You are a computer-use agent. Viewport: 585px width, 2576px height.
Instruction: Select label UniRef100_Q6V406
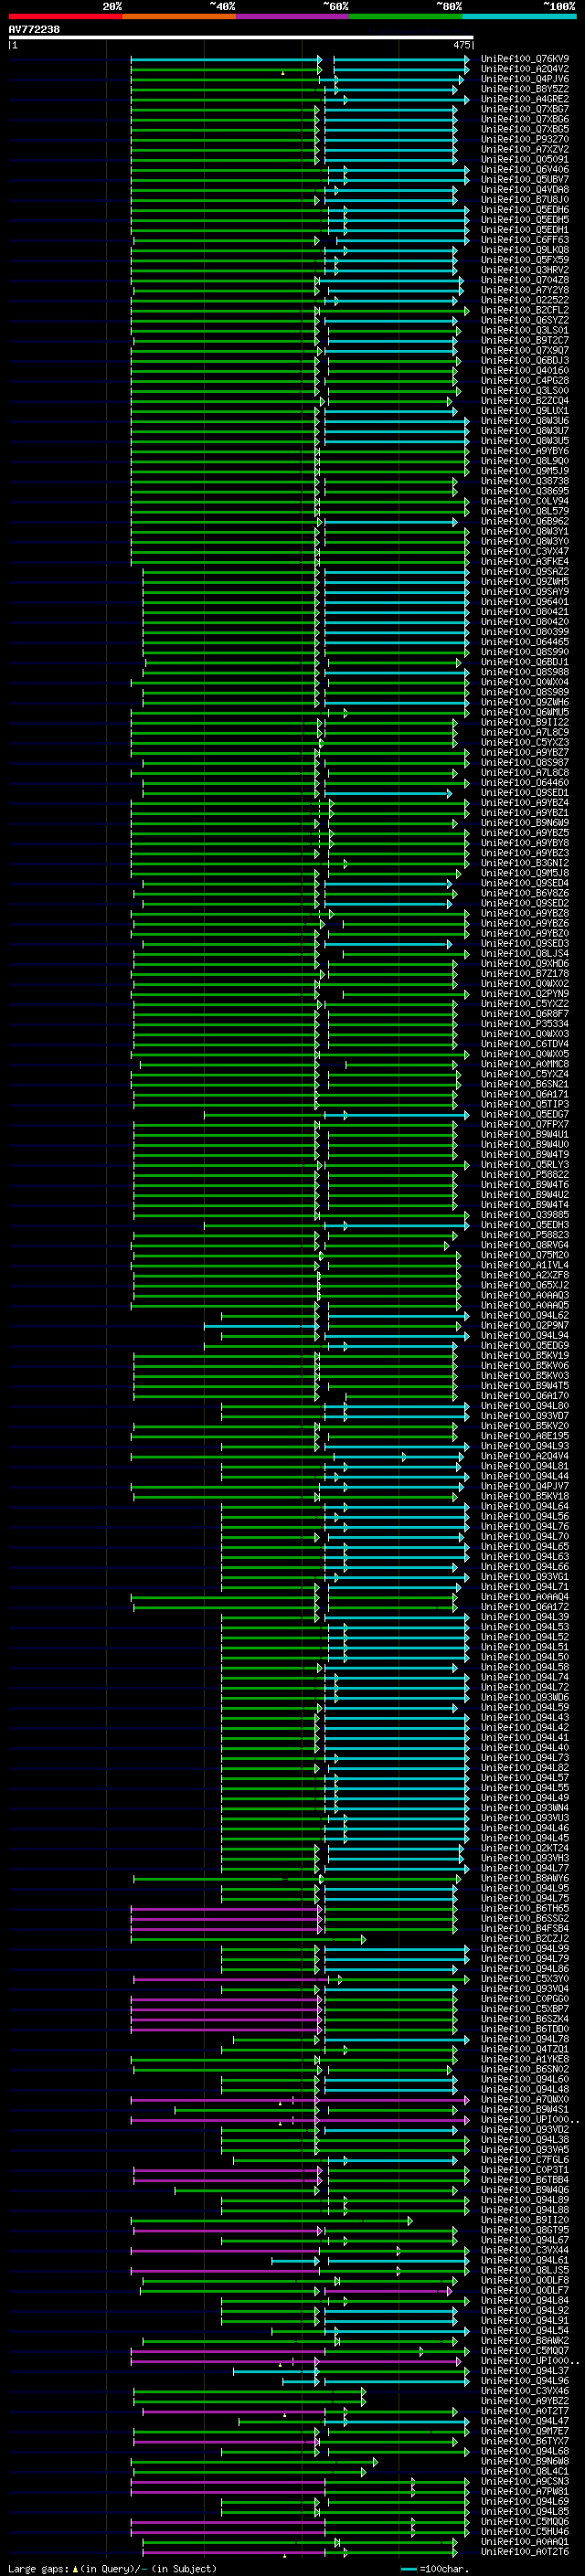(x=525, y=170)
